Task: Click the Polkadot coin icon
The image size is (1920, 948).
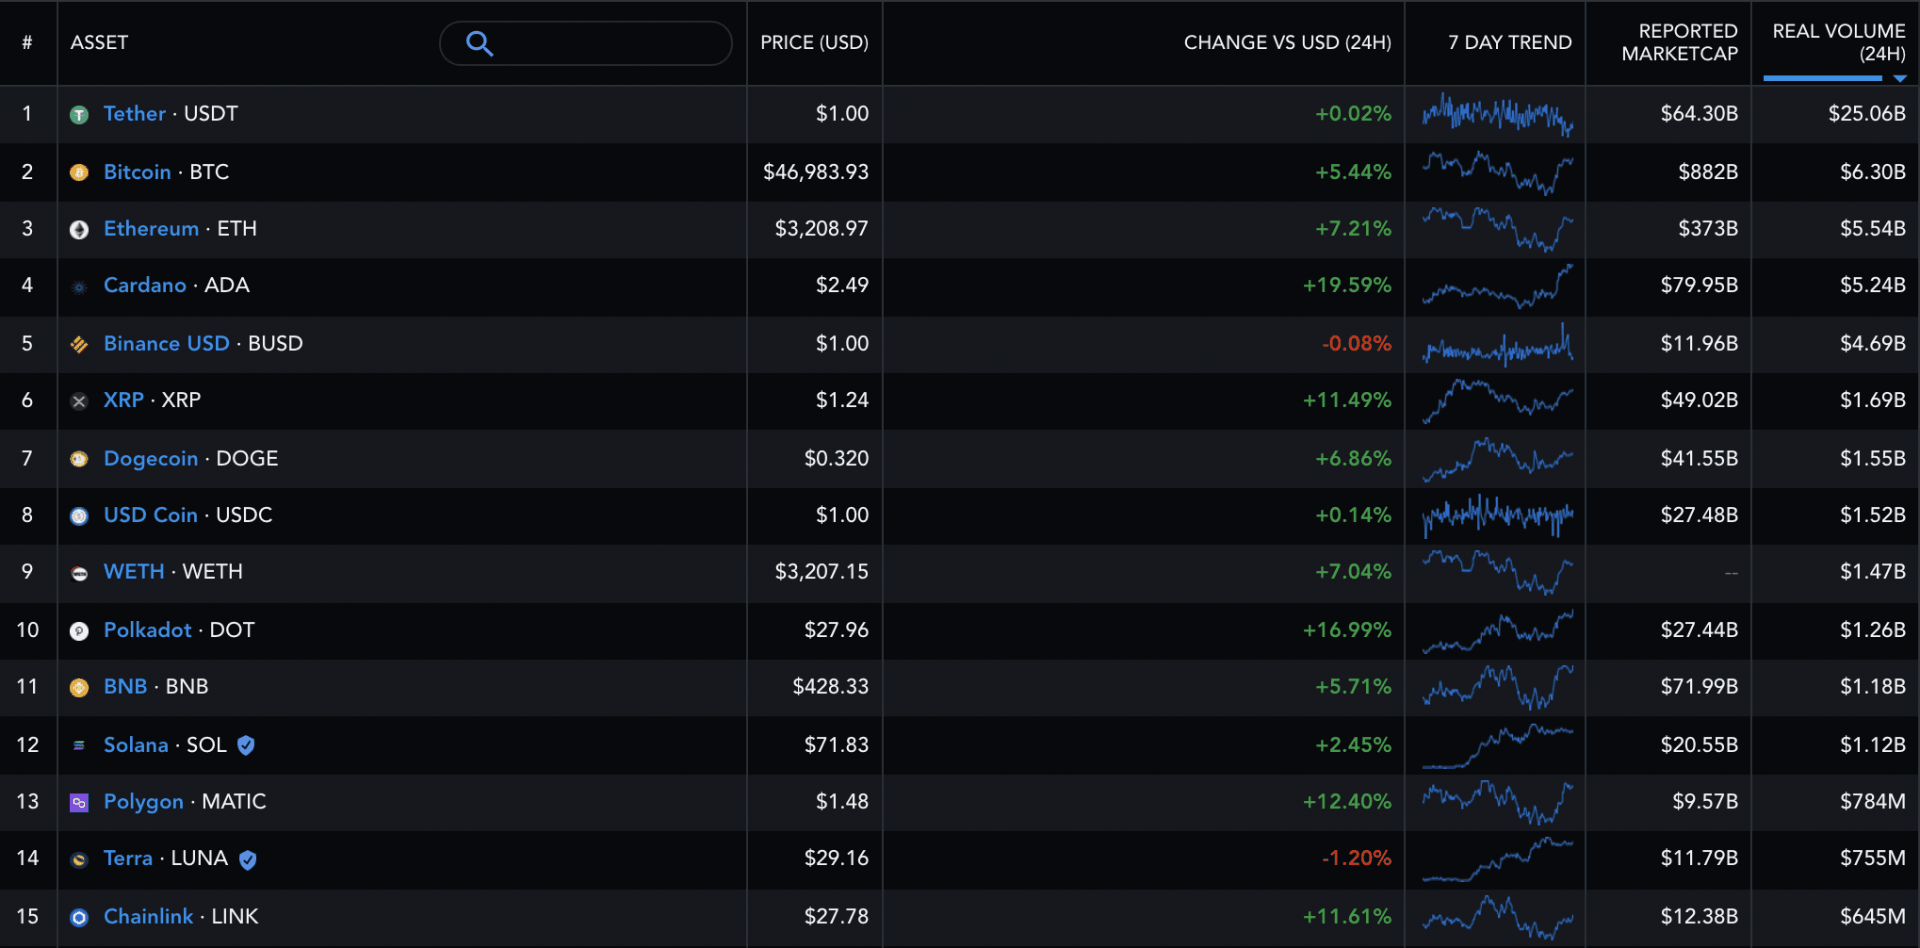Action: 79,631
